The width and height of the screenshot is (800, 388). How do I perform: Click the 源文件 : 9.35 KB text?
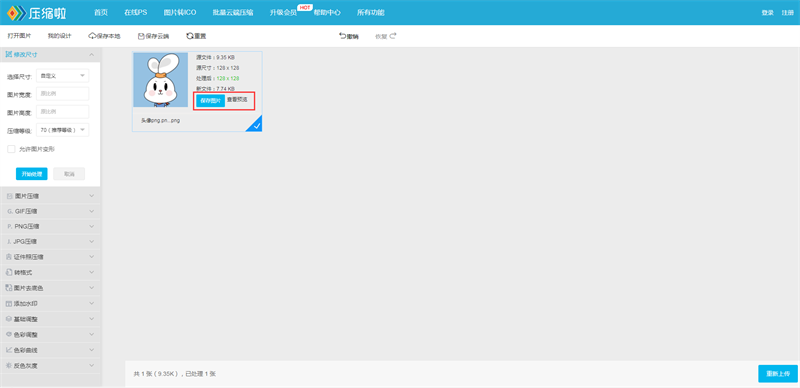(215, 58)
